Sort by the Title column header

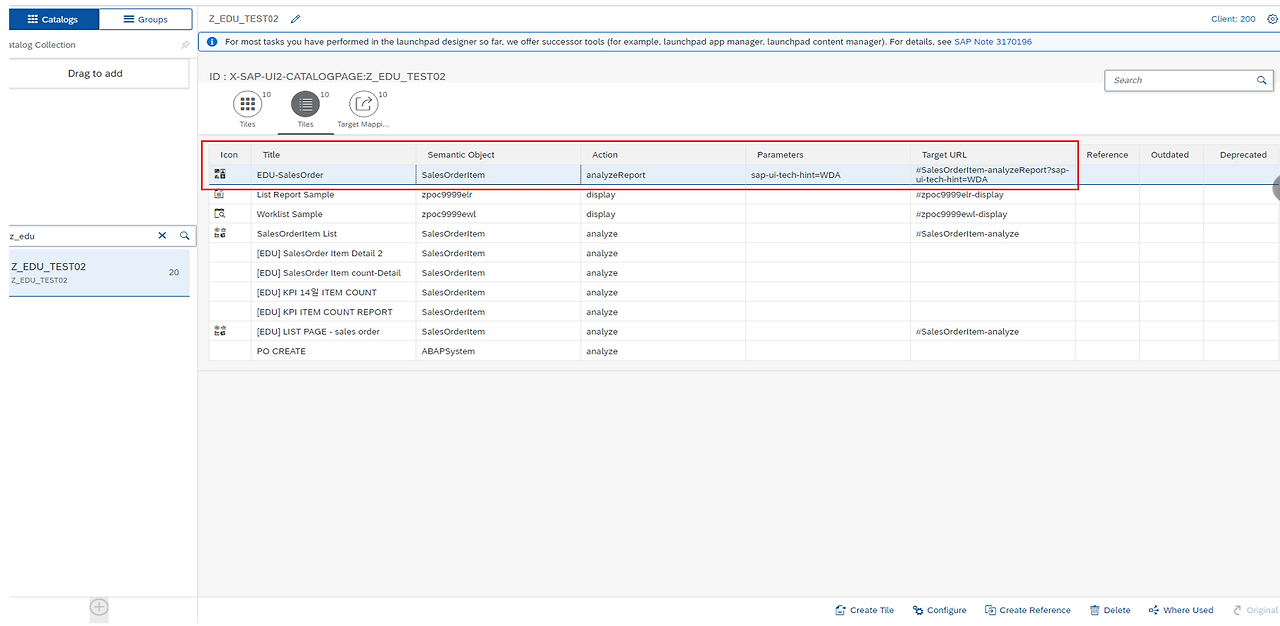tap(333, 155)
